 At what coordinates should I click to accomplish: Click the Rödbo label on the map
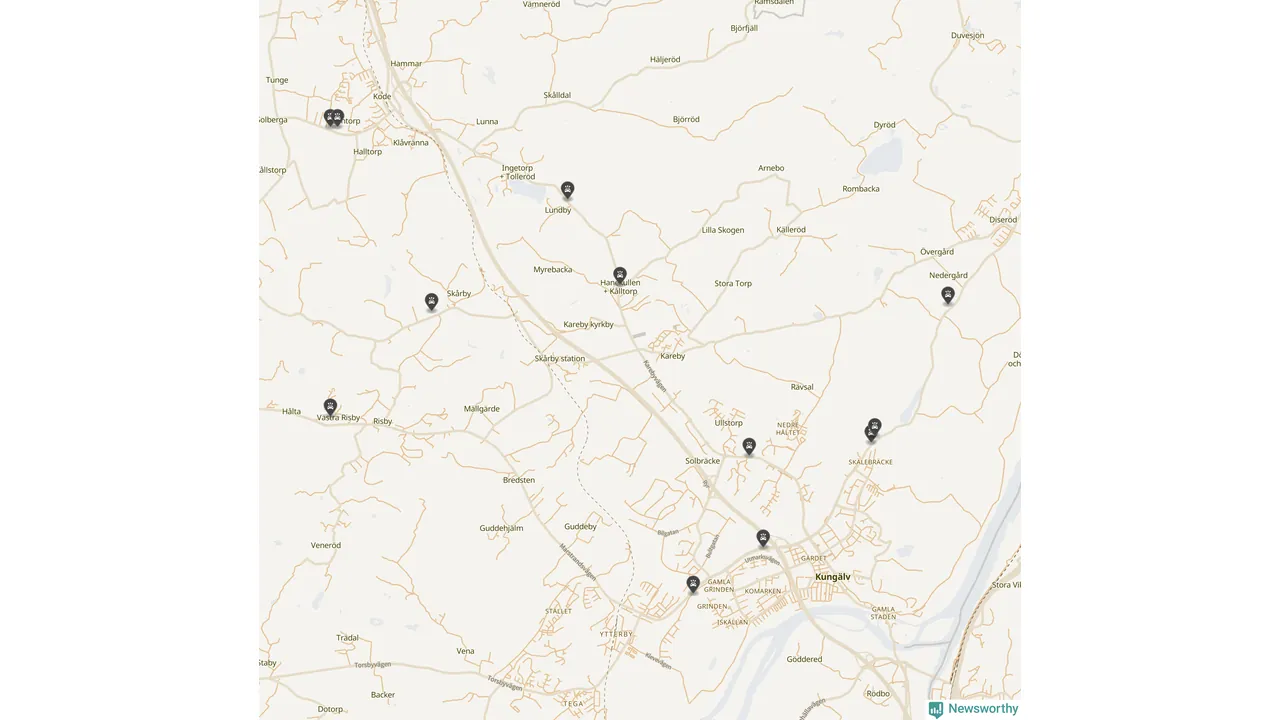point(878,693)
